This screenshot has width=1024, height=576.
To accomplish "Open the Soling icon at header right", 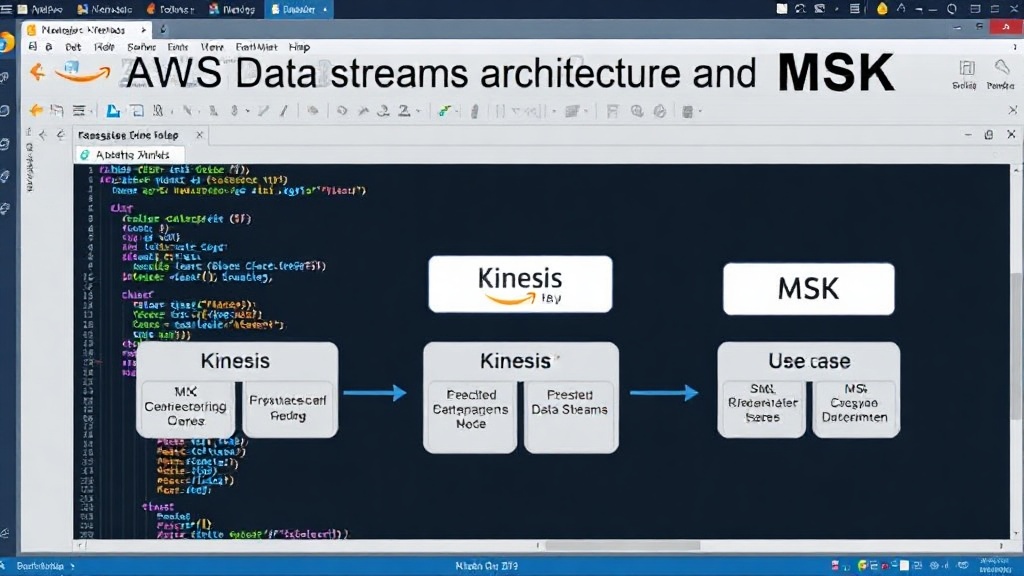I will [x=965, y=74].
